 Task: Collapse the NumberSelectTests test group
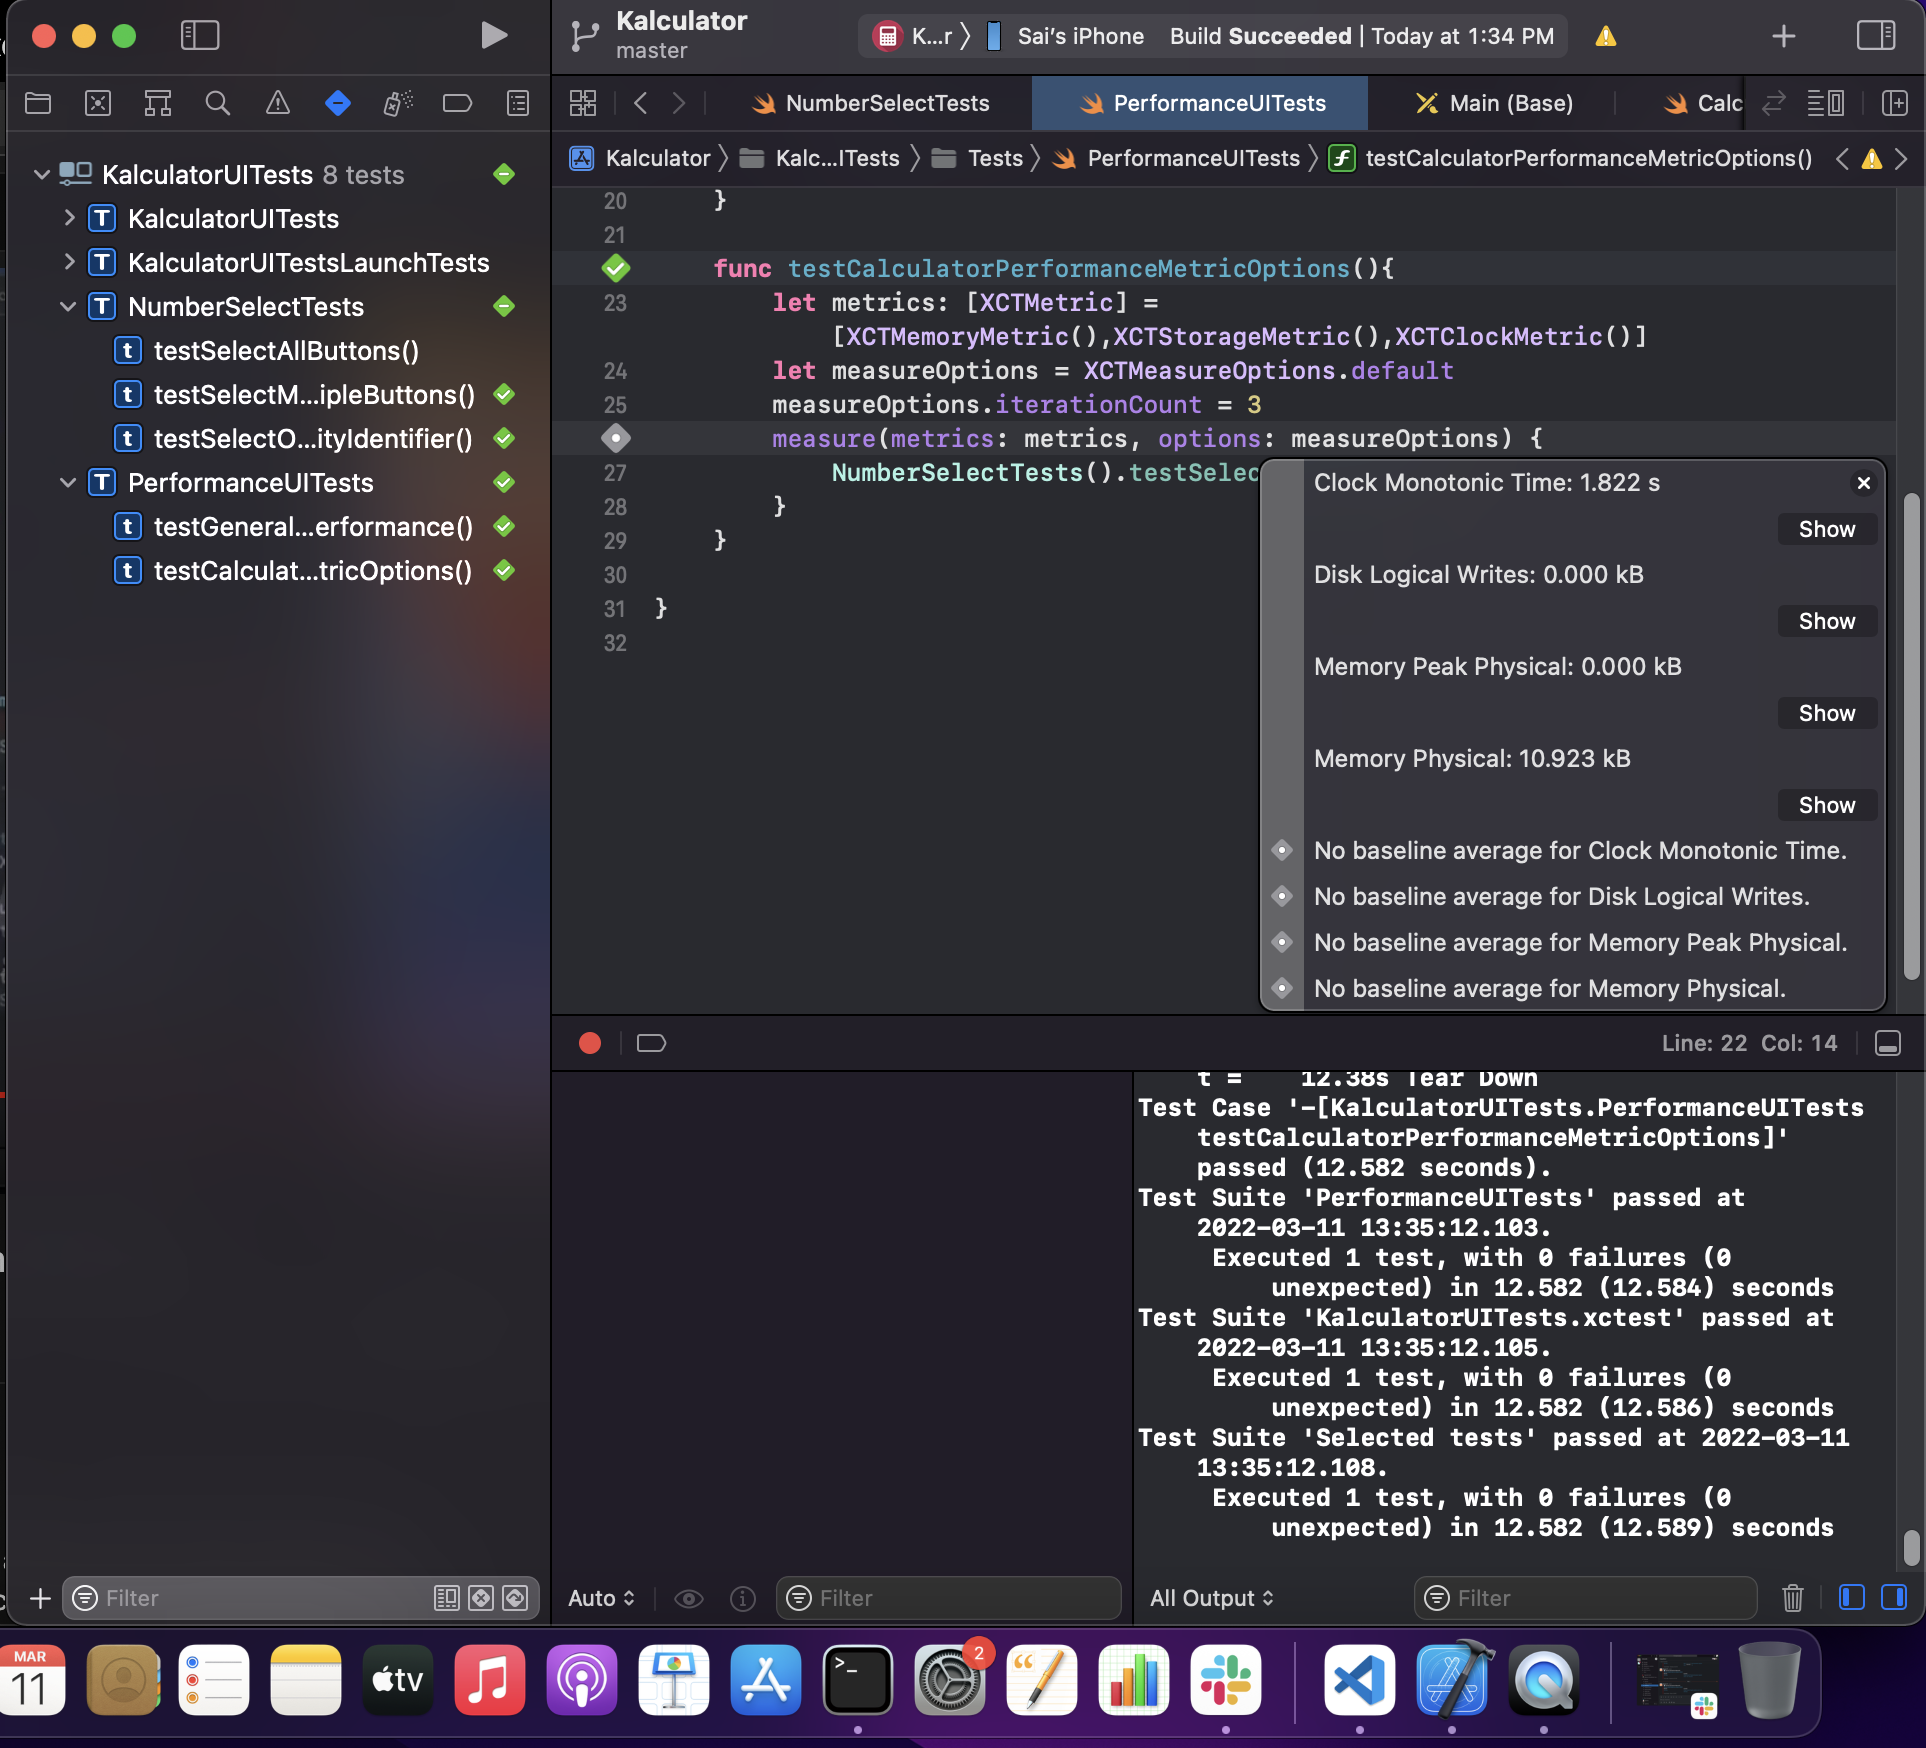[x=68, y=307]
